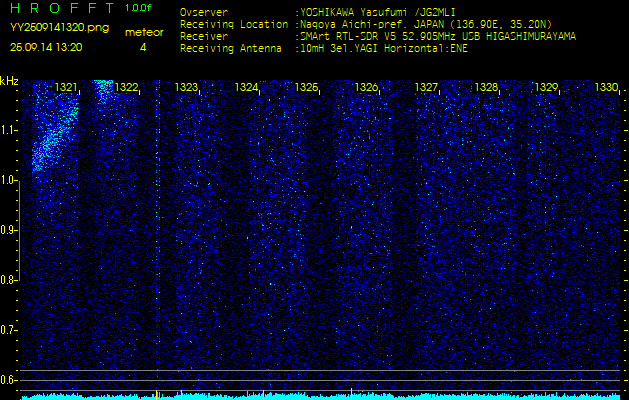629x400 pixels.
Task: Click the 1330 time marker
Action: [x=606, y=88]
